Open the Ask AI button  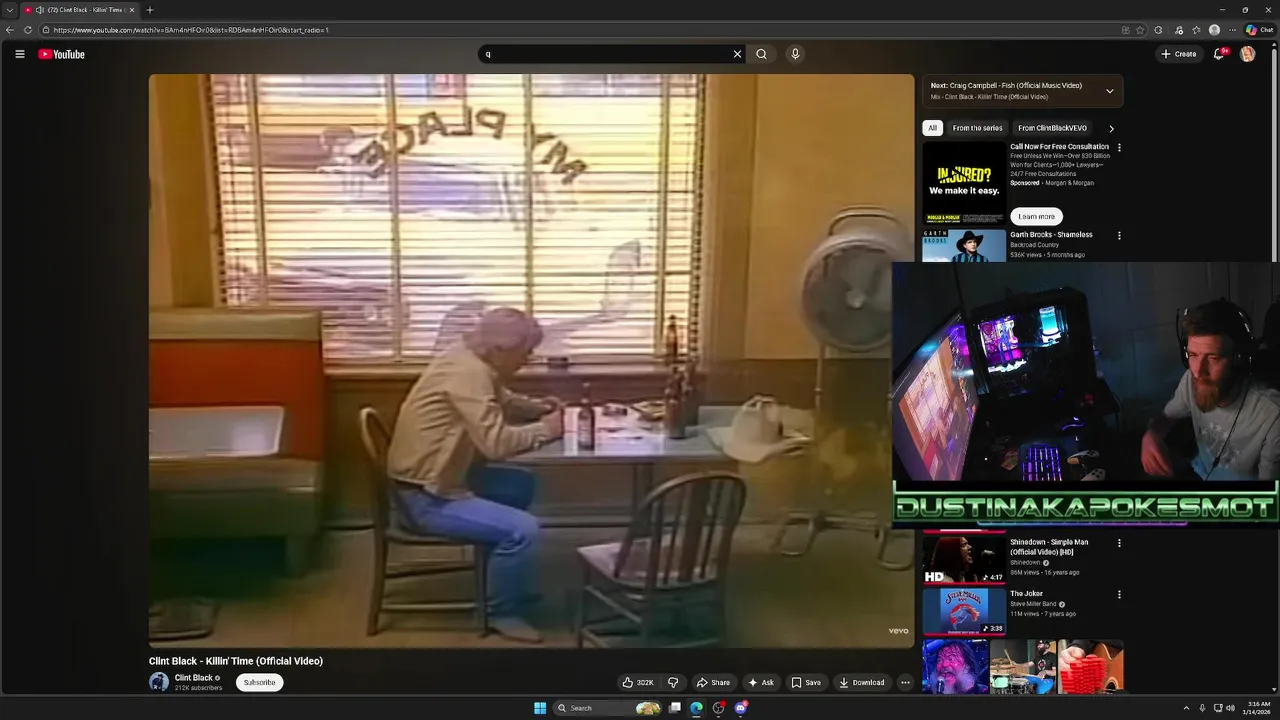coord(761,683)
